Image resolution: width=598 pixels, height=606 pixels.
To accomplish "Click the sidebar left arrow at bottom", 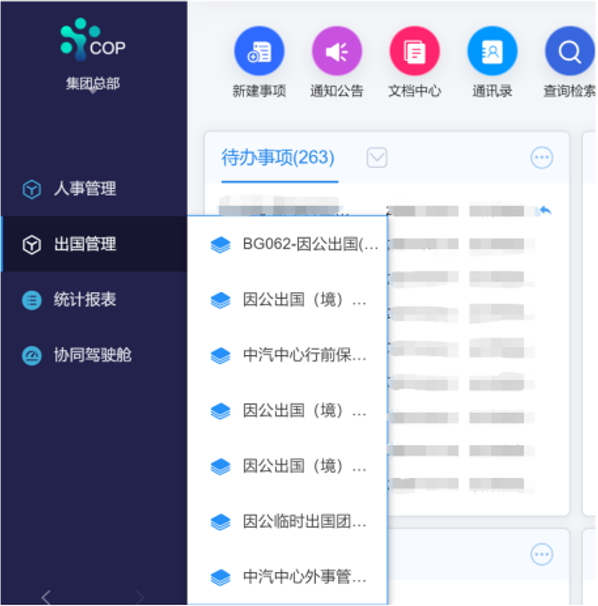I will pos(46,597).
